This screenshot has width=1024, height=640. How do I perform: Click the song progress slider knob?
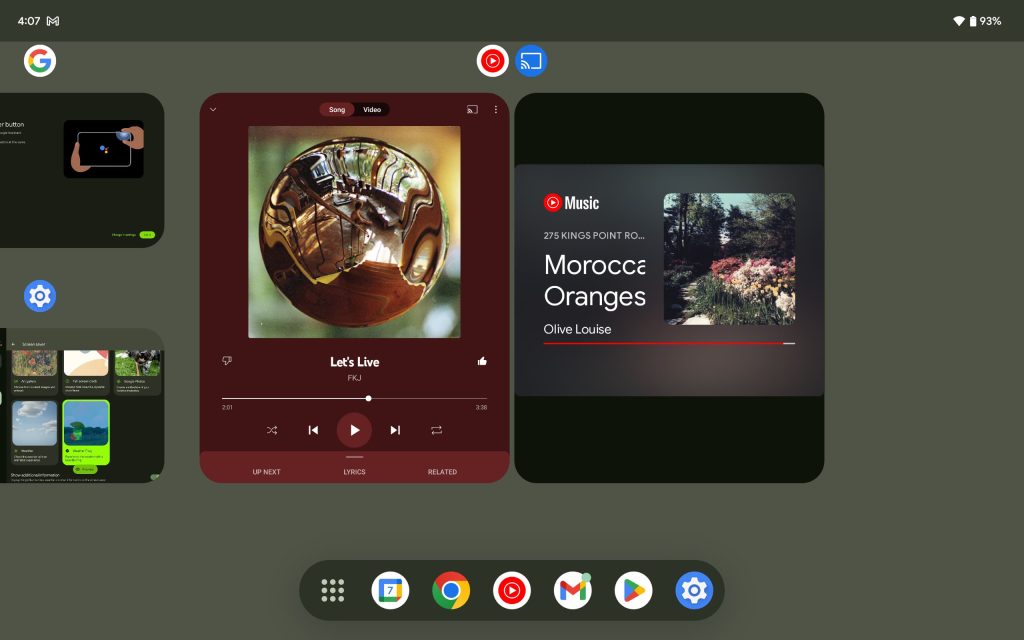coord(368,398)
